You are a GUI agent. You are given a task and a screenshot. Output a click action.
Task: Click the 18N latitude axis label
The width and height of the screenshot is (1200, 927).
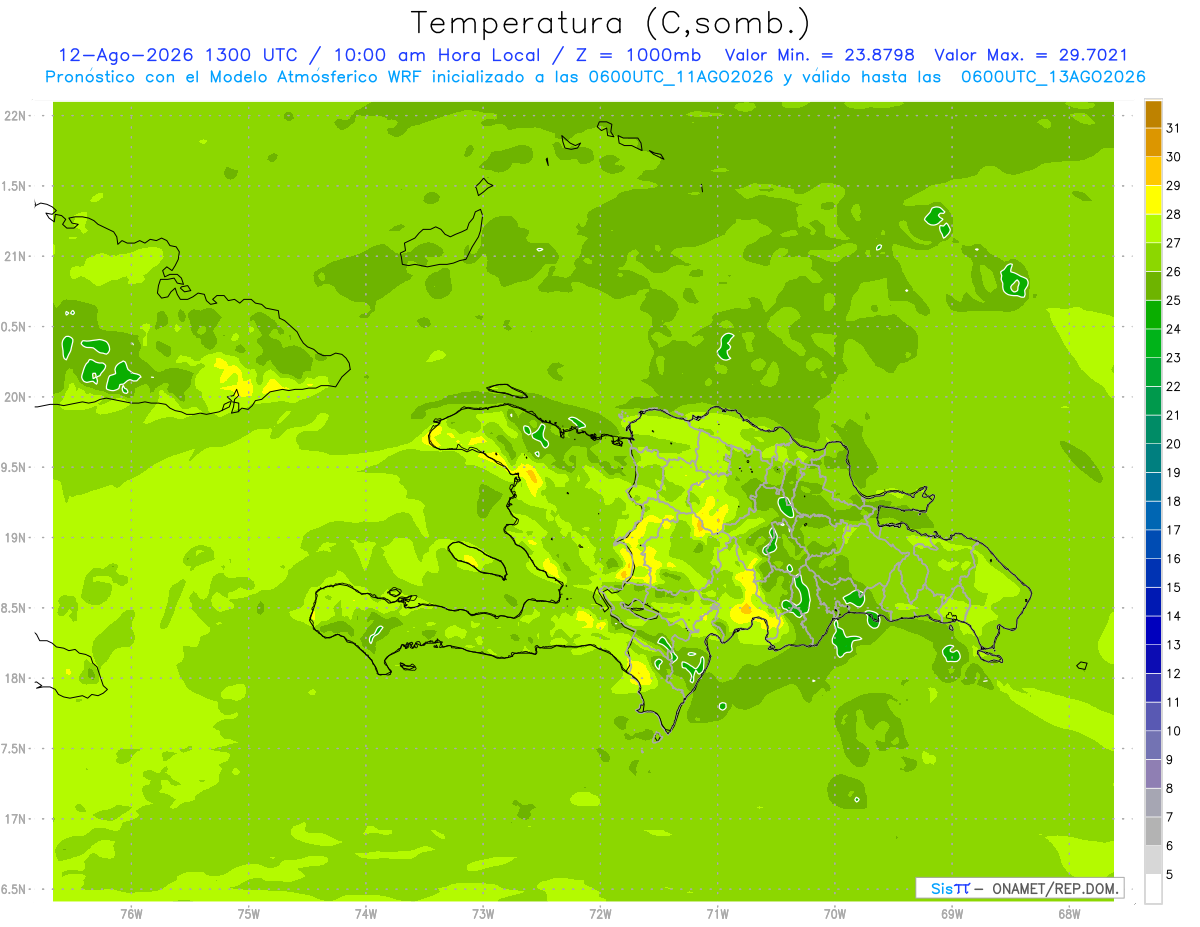point(15,679)
